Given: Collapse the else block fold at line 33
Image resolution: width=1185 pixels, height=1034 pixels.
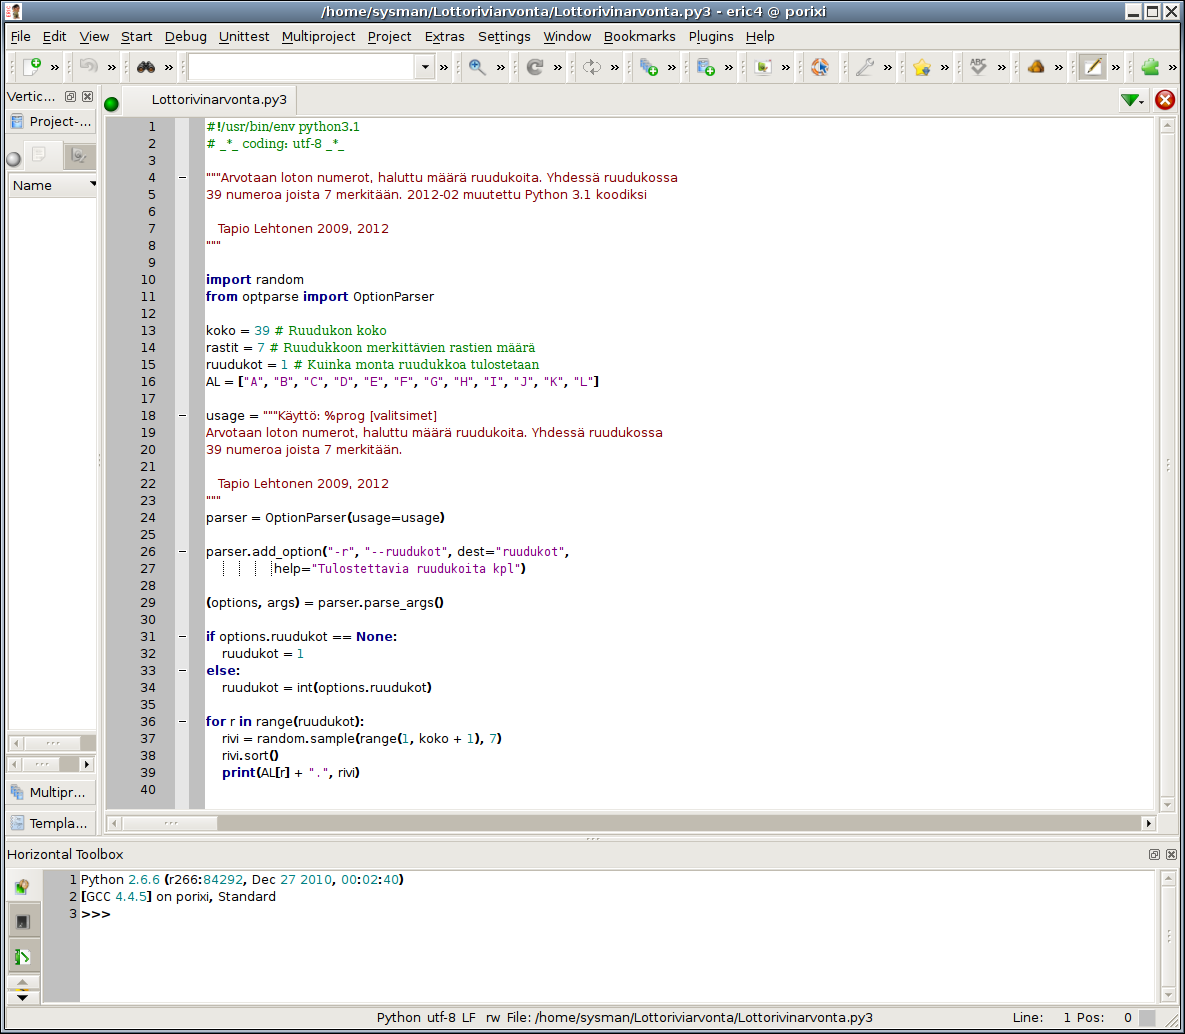Looking at the screenshot, I should click(182, 670).
